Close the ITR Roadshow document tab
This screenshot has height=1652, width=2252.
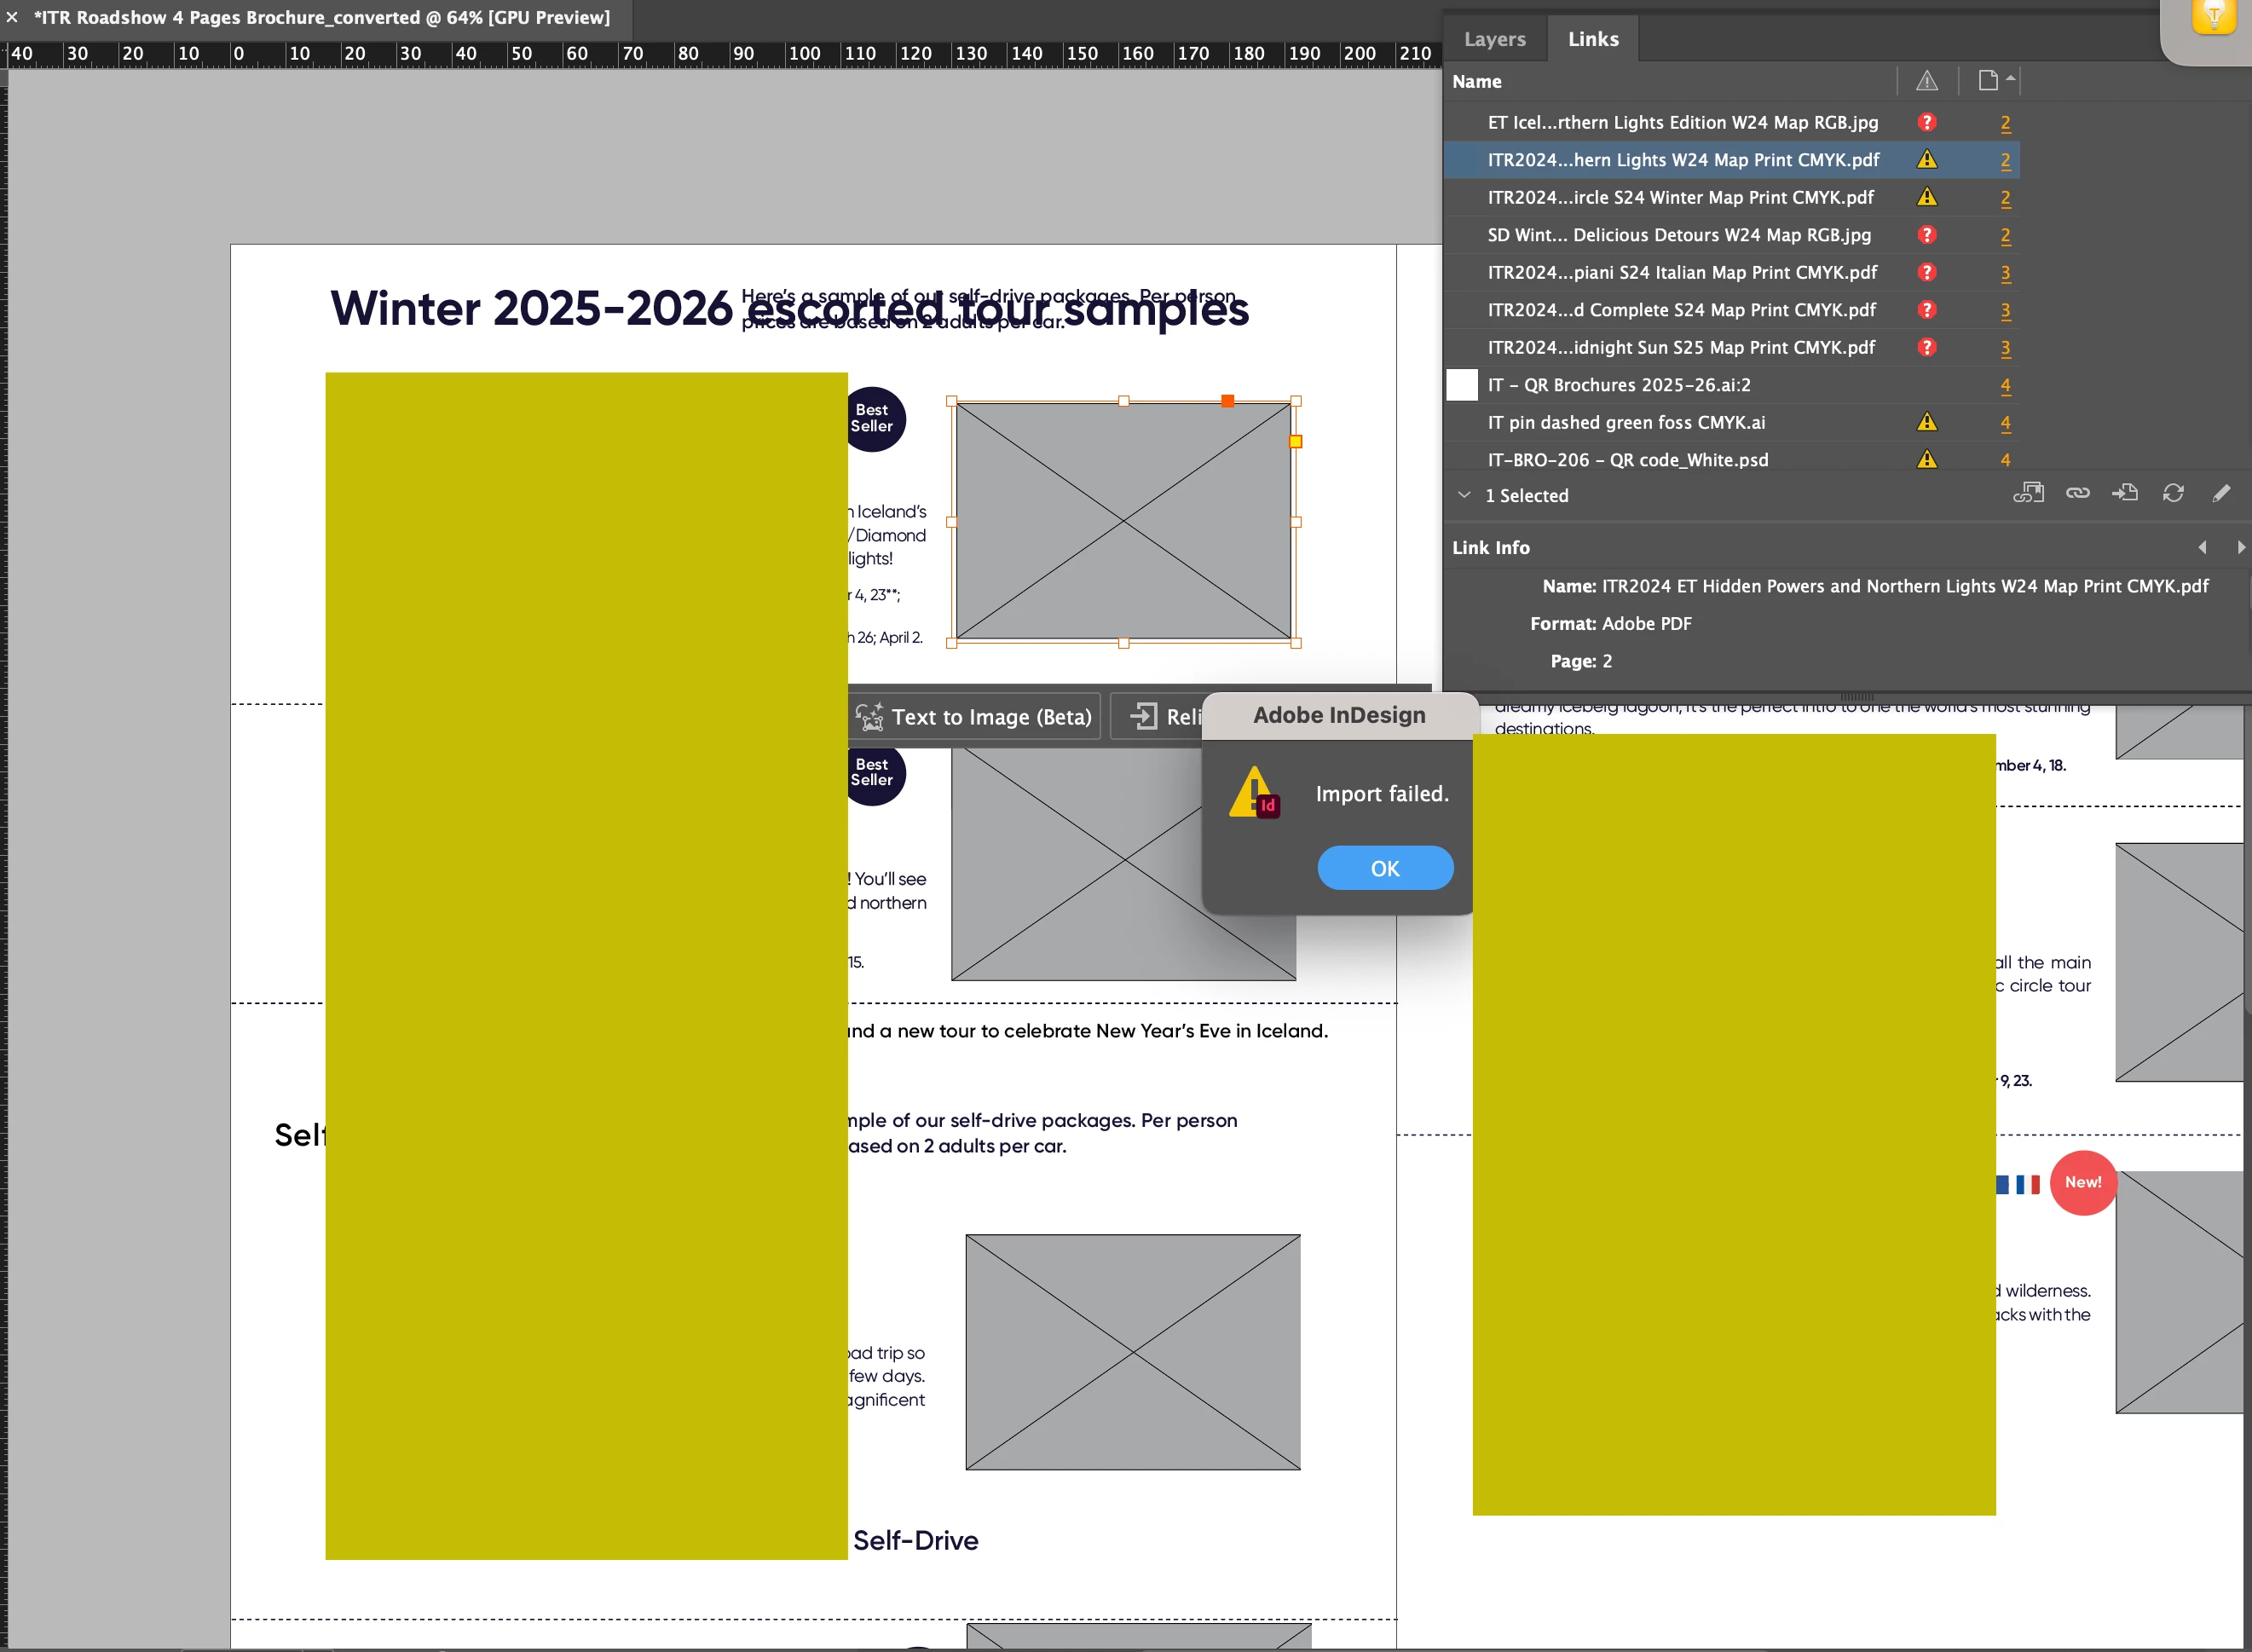point(12,17)
